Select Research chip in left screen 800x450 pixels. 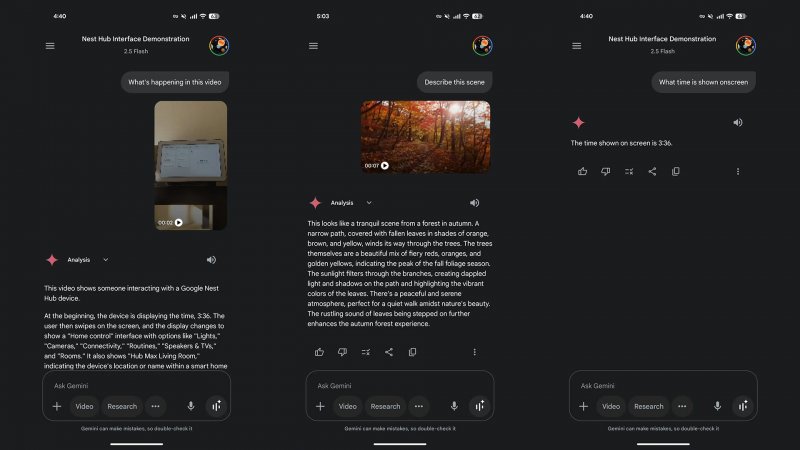click(x=122, y=407)
